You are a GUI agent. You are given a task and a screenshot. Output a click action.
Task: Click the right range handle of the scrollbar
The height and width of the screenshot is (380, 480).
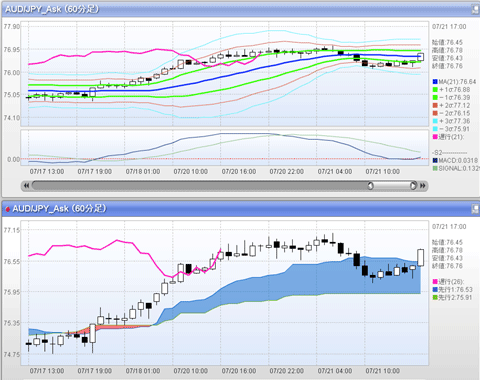(x=413, y=186)
